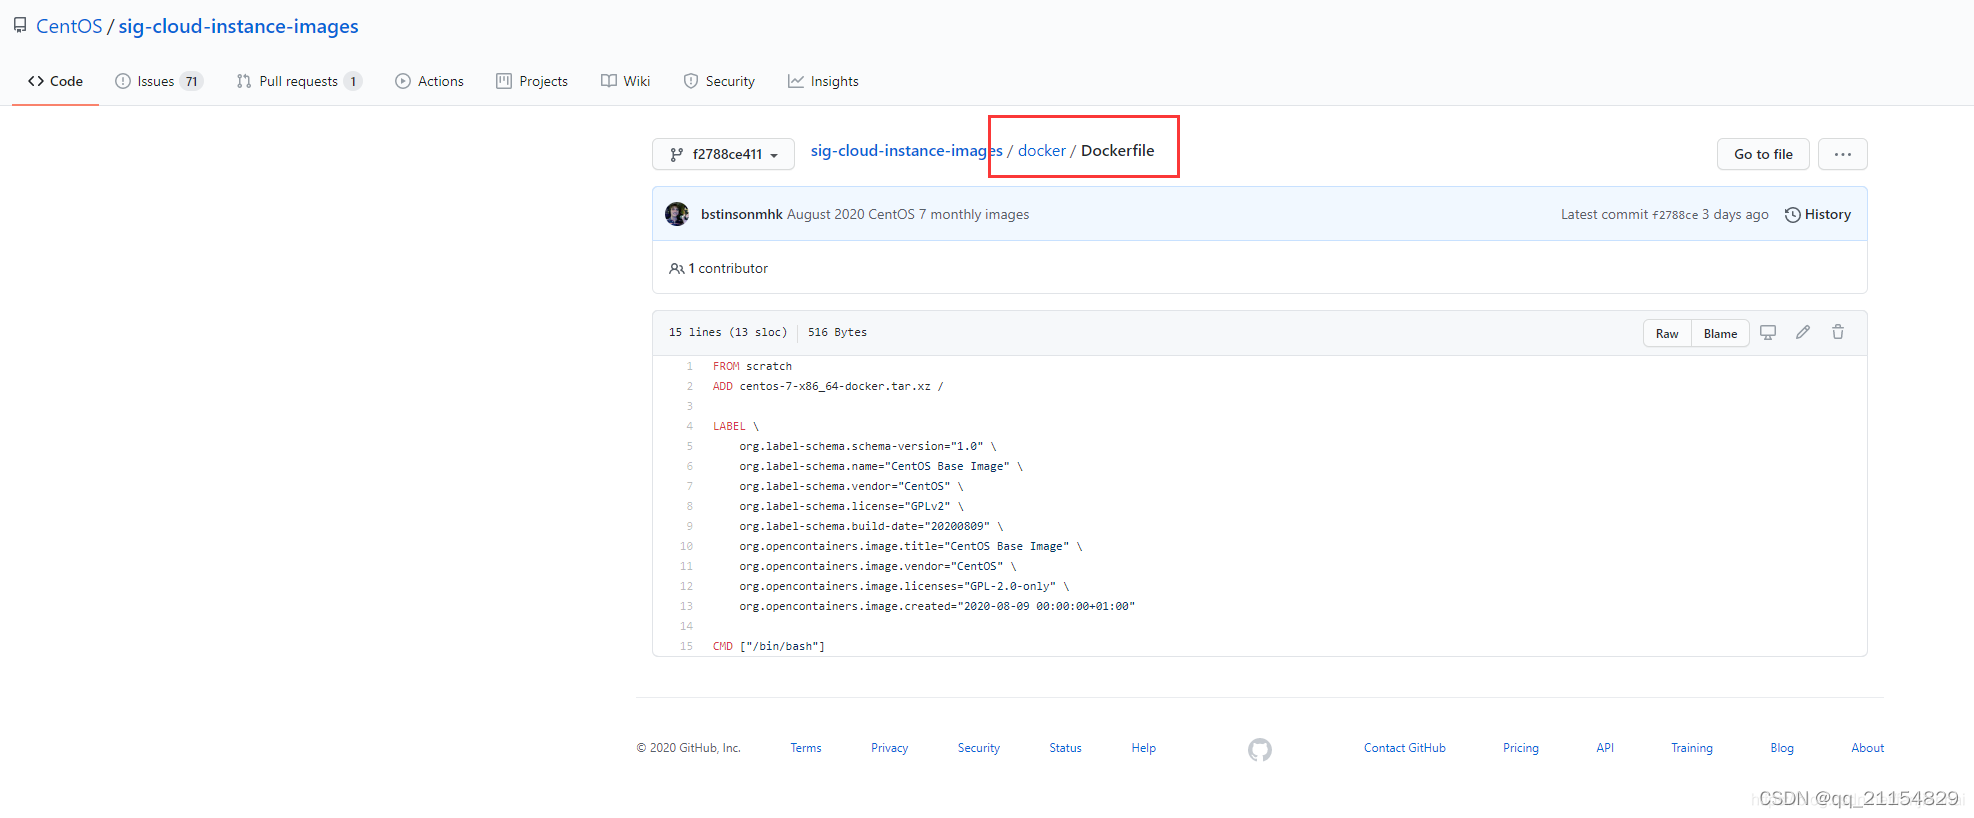Open footer Training link
Viewport: 1974px width, 818px height.
(x=1692, y=748)
